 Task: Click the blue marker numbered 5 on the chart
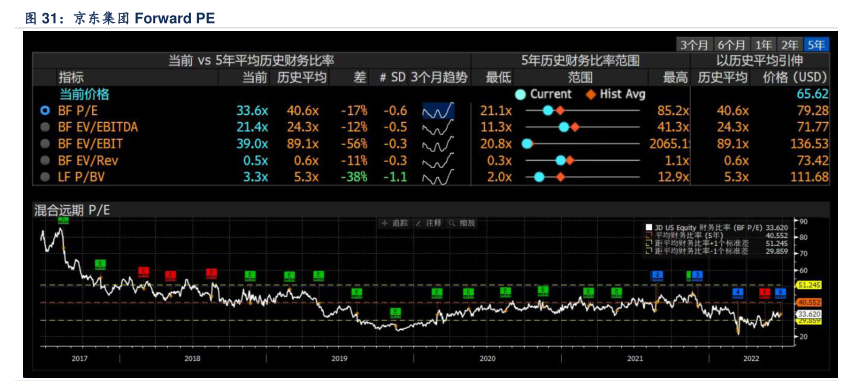780,293
